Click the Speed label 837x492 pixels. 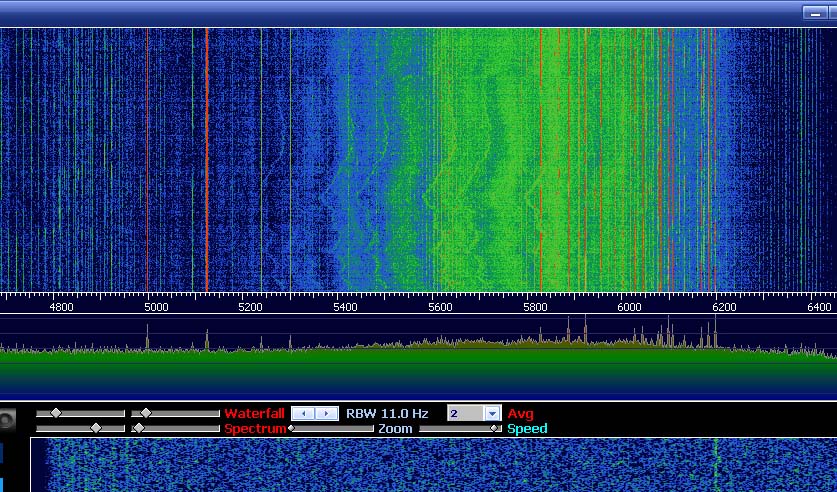click(x=527, y=428)
